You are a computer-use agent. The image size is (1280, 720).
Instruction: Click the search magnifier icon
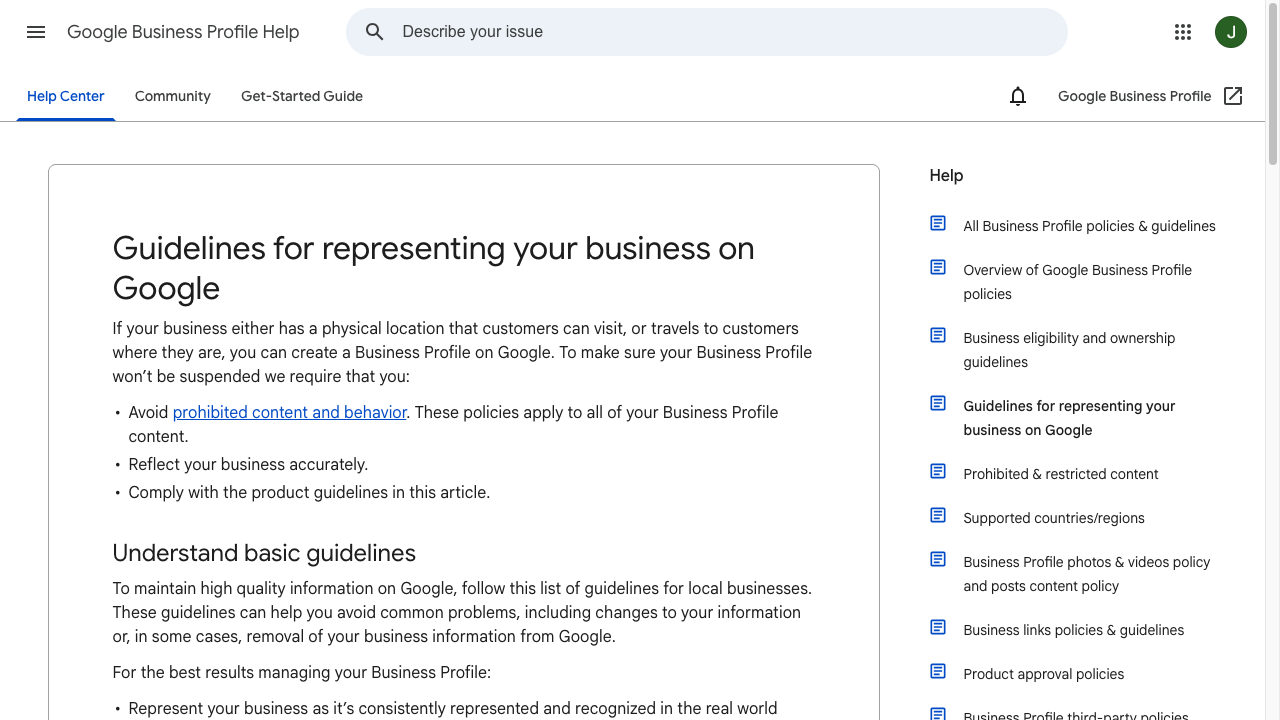point(375,32)
